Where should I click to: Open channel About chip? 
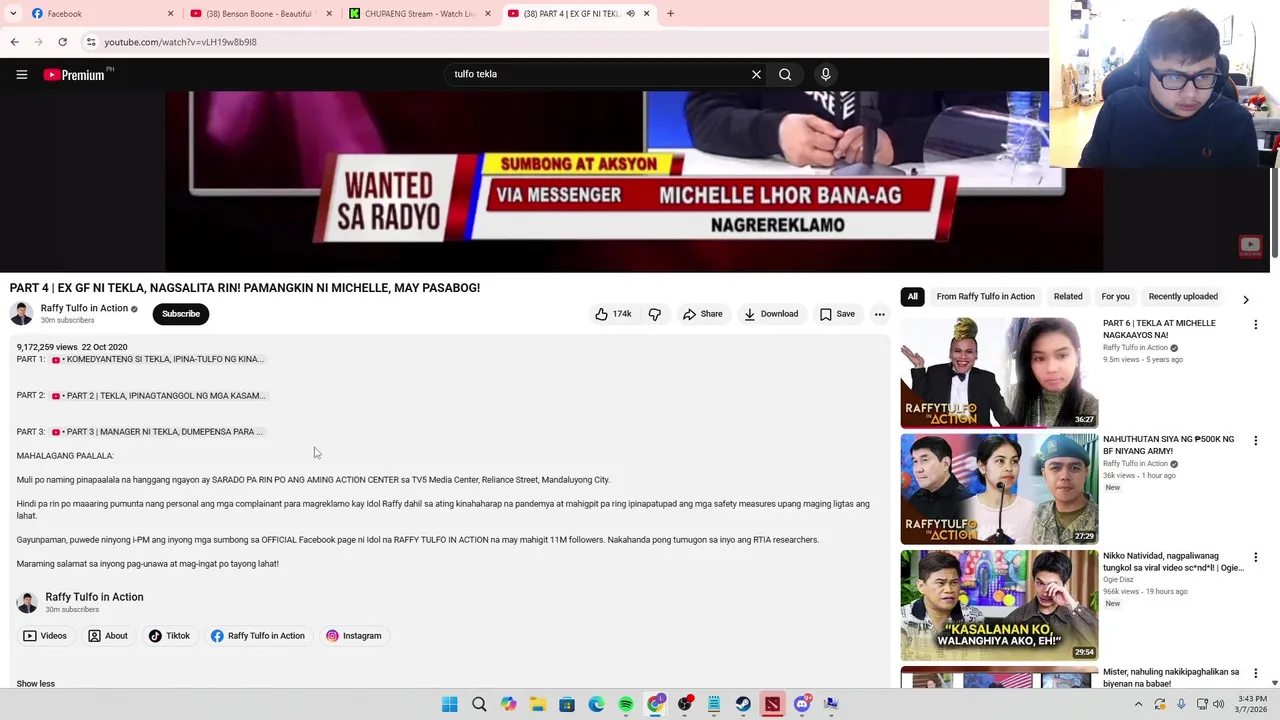[108, 636]
